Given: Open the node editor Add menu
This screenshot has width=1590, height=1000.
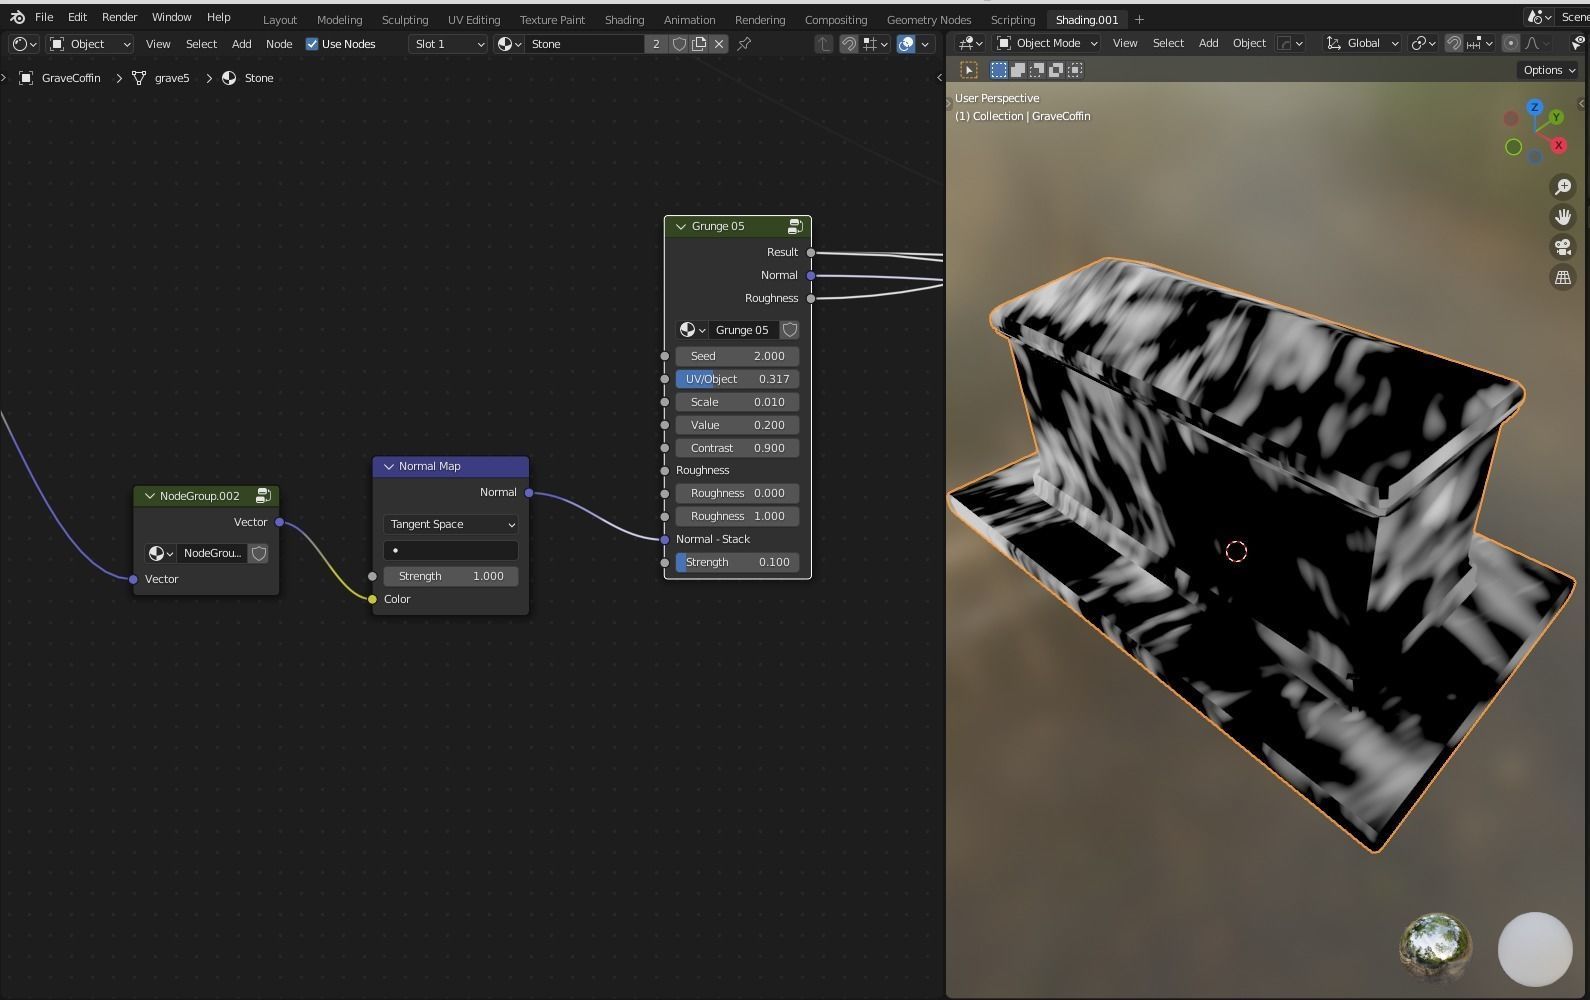Looking at the screenshot, I should click(x=241, y=44).
